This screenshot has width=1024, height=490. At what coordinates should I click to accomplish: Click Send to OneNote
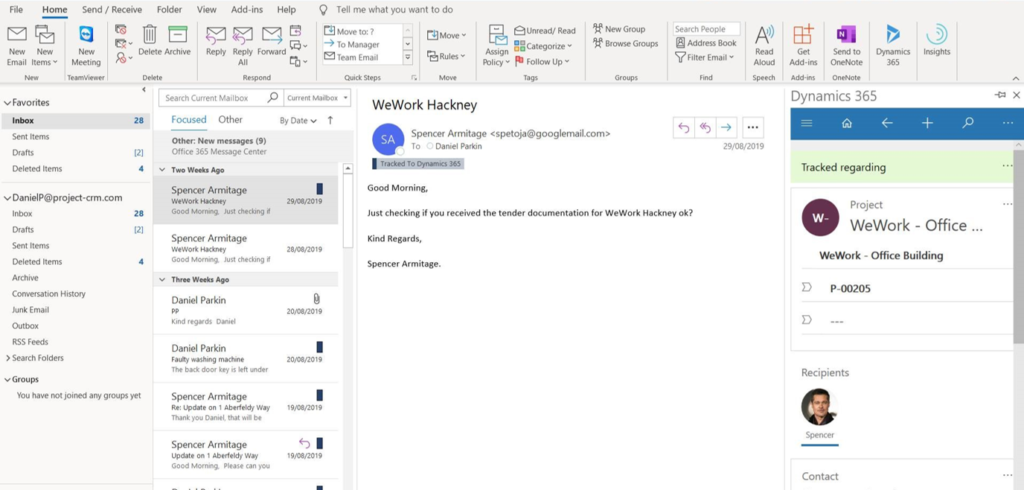coord(846,46)
